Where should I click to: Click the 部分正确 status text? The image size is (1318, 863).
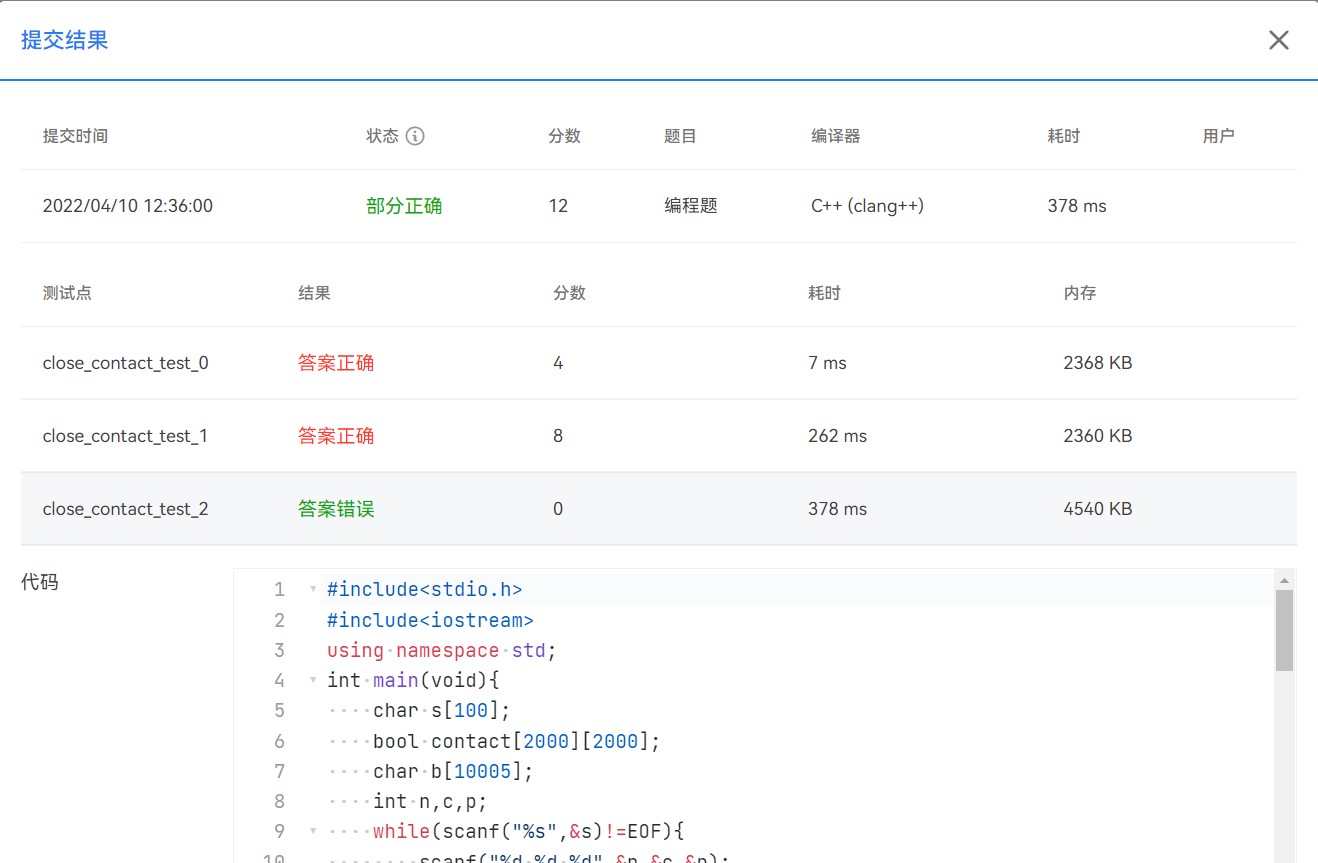(x=404, y=206)
